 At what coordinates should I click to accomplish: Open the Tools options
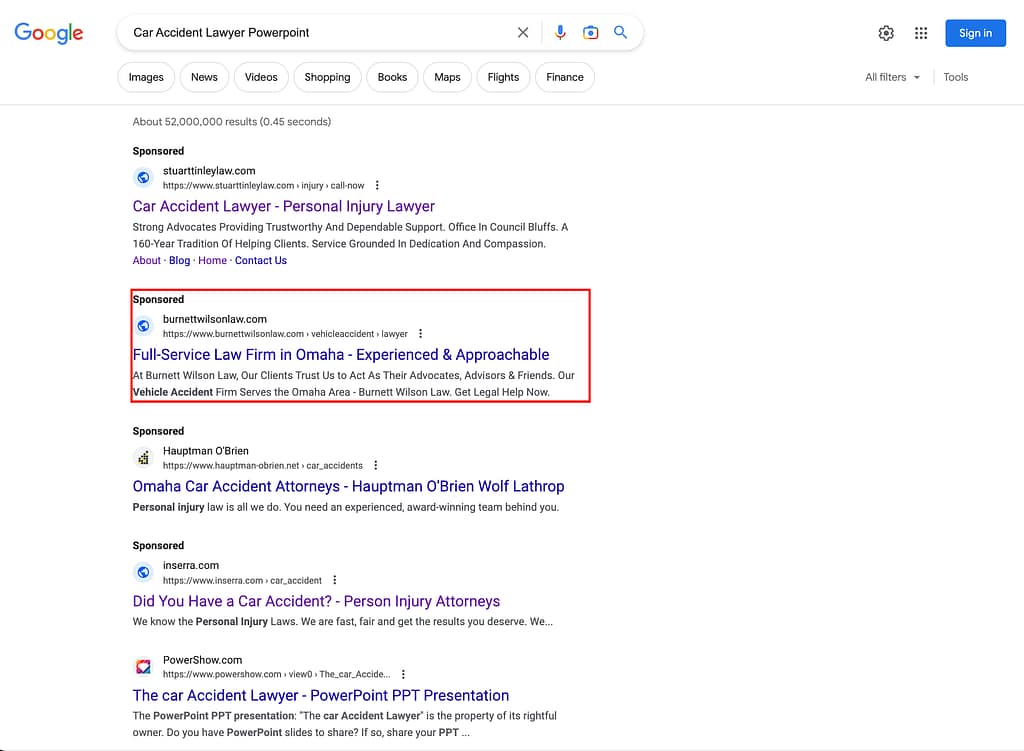click(x=955, y=77)
